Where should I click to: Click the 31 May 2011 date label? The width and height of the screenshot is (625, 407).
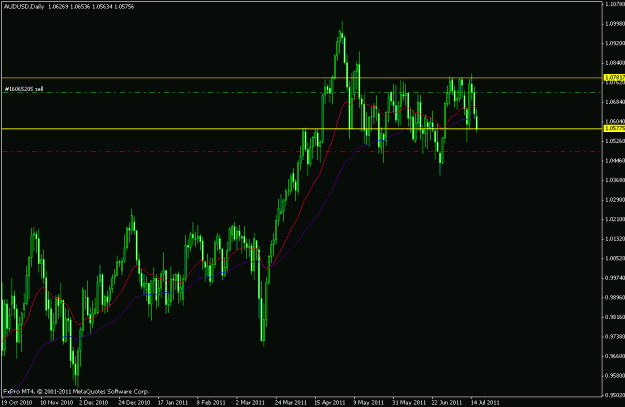point(407,402)
